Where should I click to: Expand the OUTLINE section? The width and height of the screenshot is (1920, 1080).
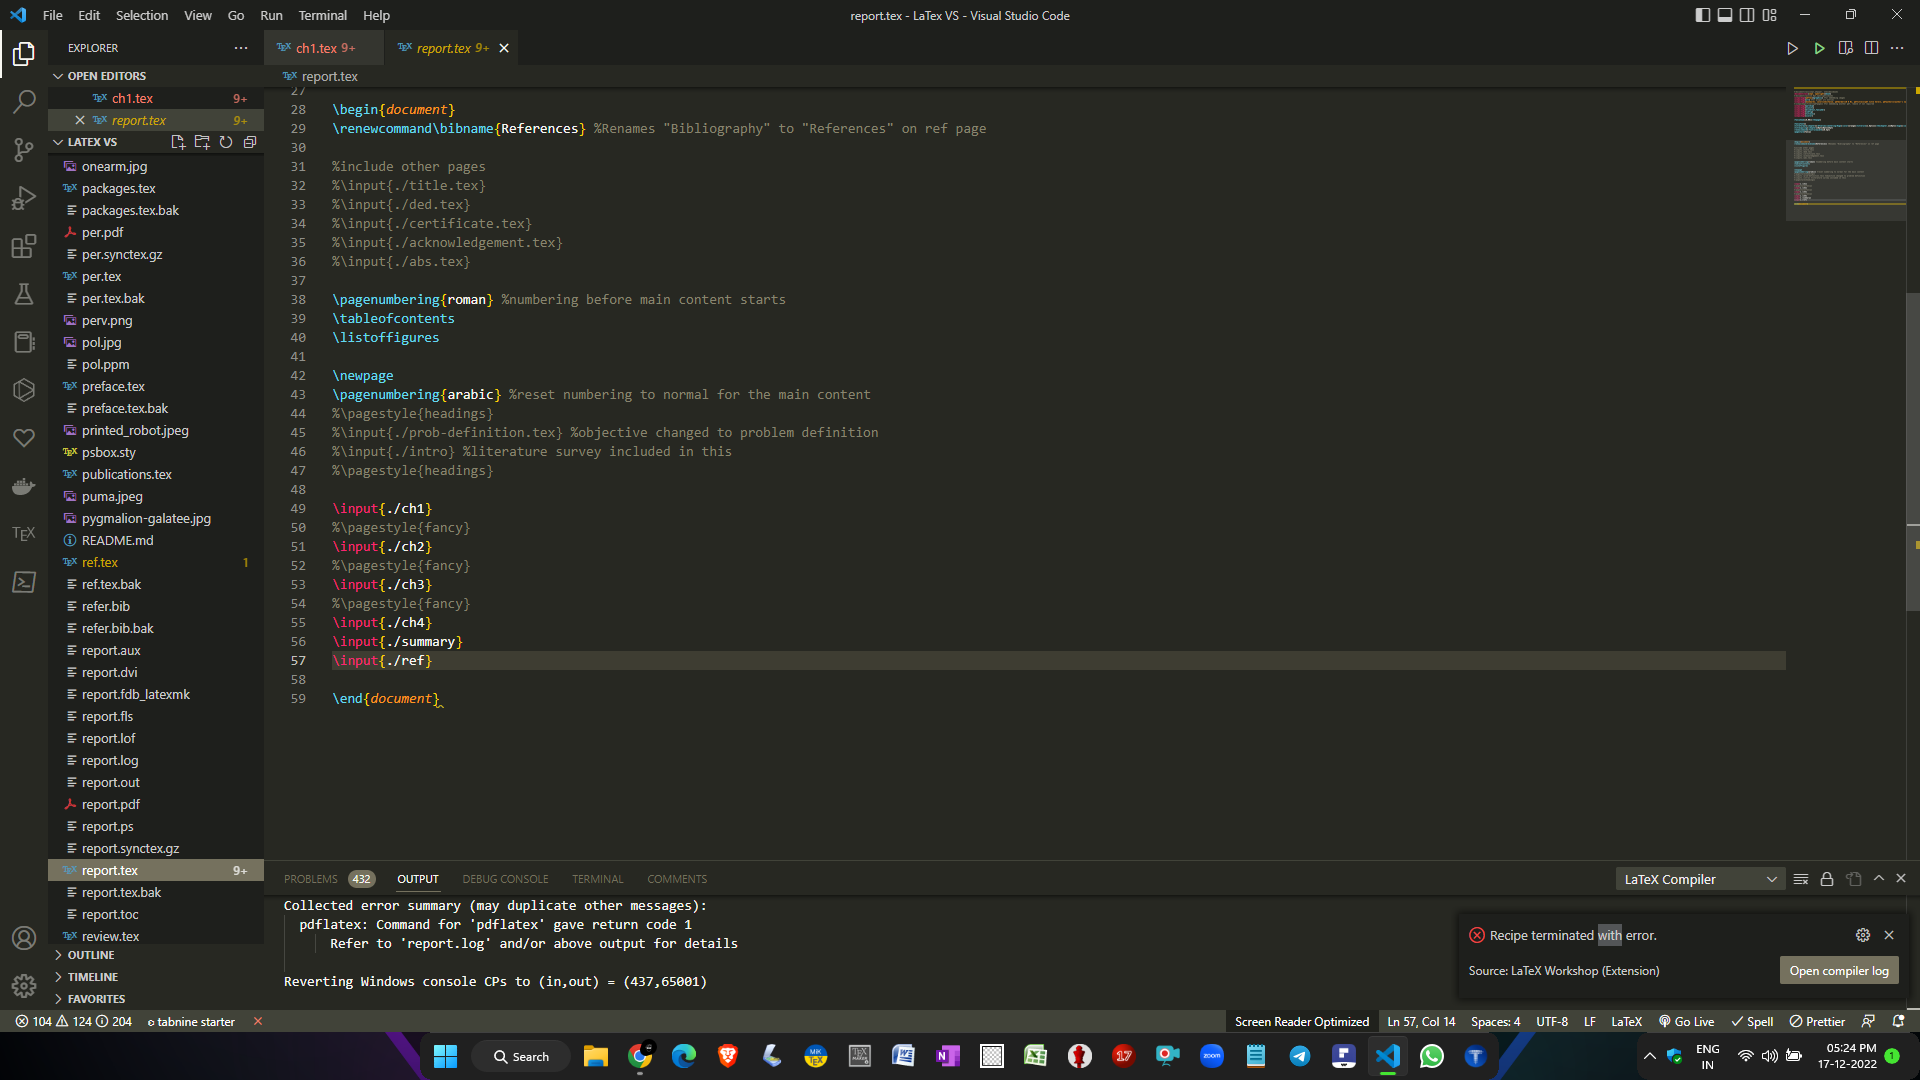88,955
